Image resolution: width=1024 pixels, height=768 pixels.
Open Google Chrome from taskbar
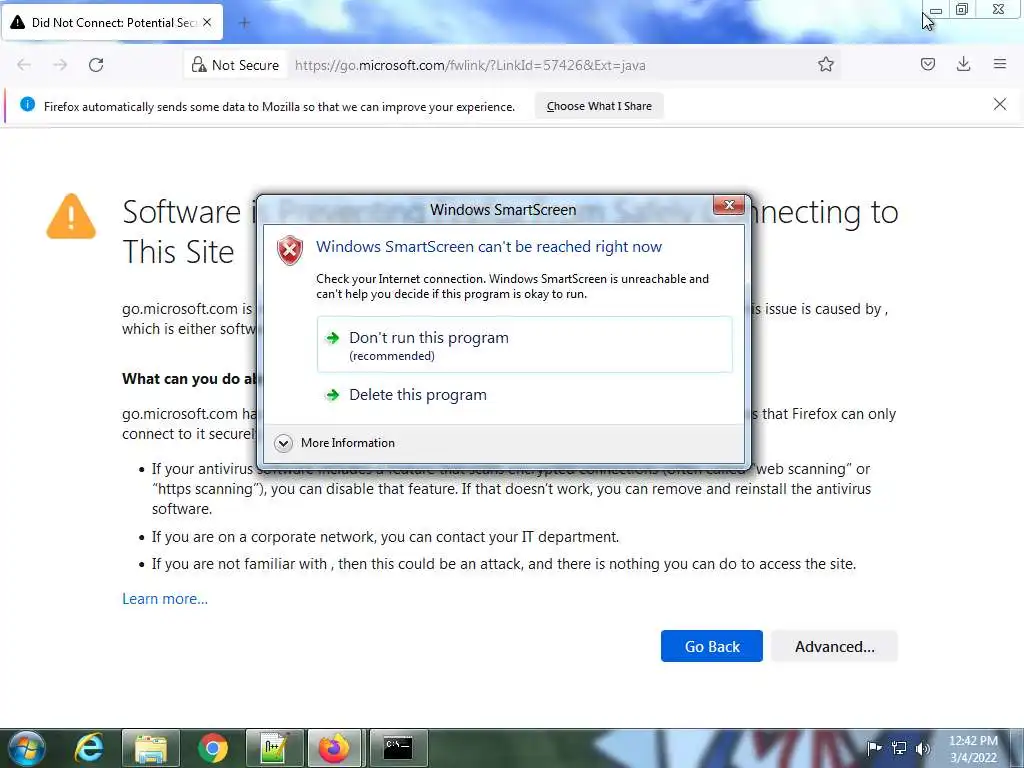click(x=212, y=748)
